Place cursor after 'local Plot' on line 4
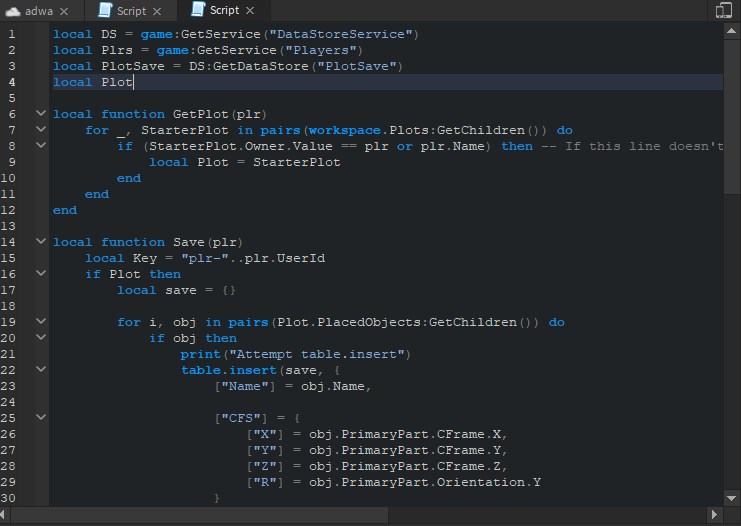 point(134,82)
